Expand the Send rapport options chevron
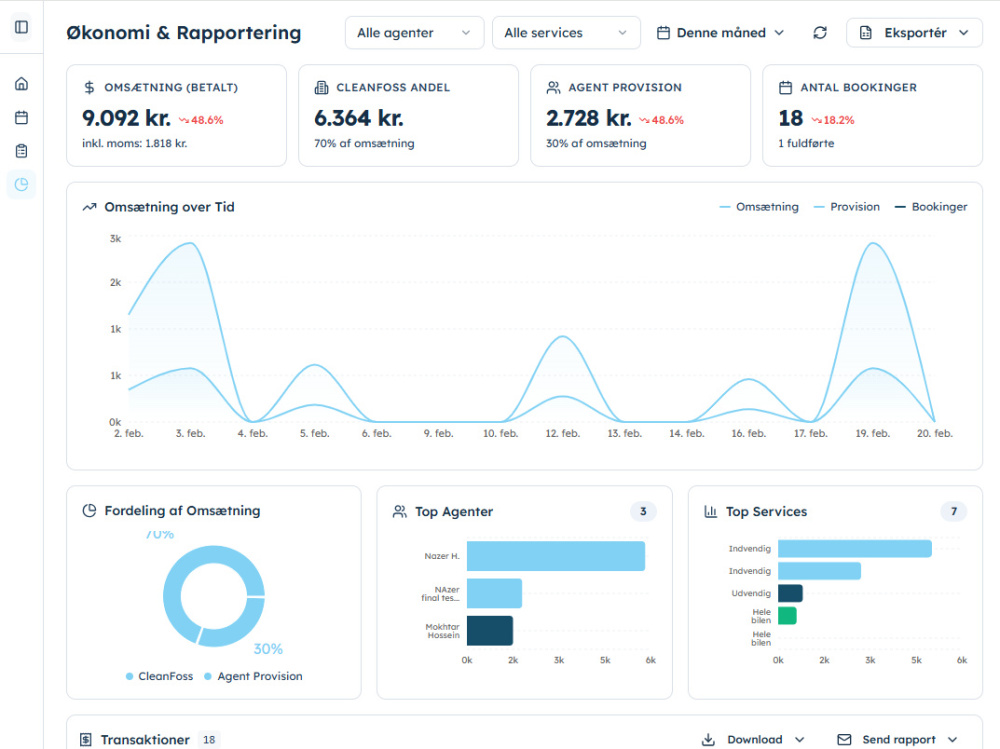Screen dimensions: 1000x749 (x=952, y=739)
